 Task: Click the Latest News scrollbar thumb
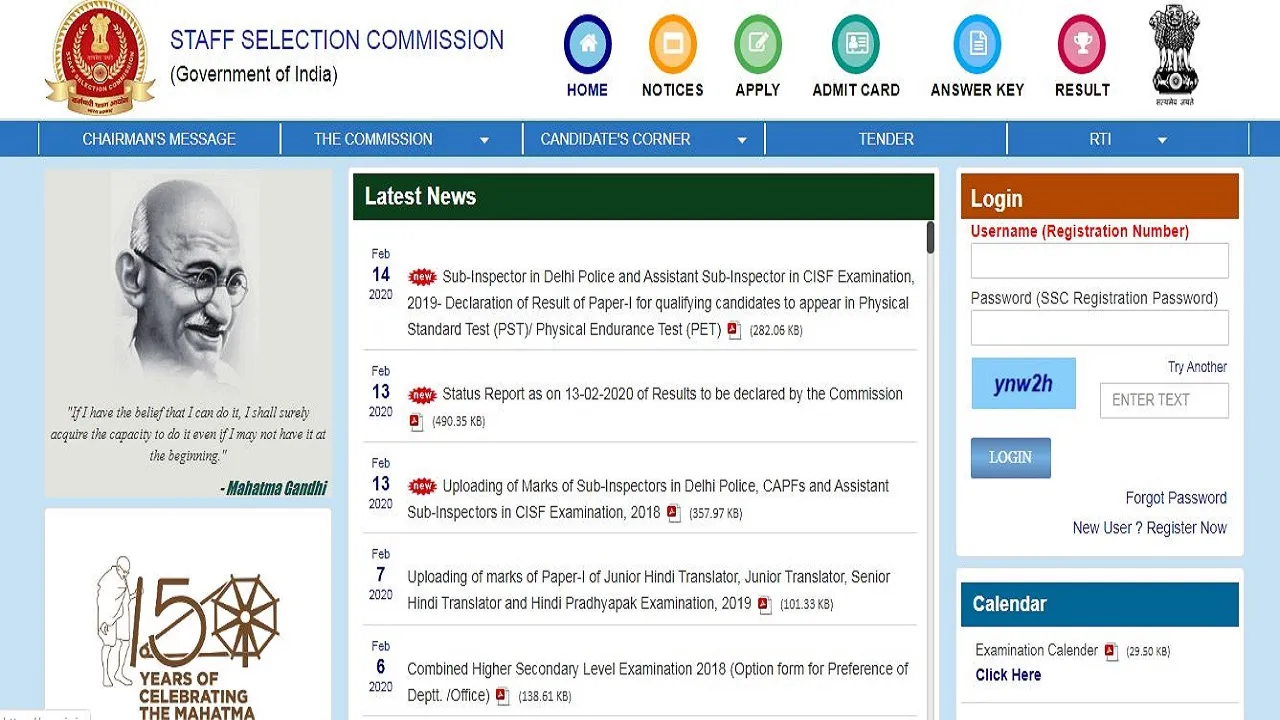click(930, 238)
